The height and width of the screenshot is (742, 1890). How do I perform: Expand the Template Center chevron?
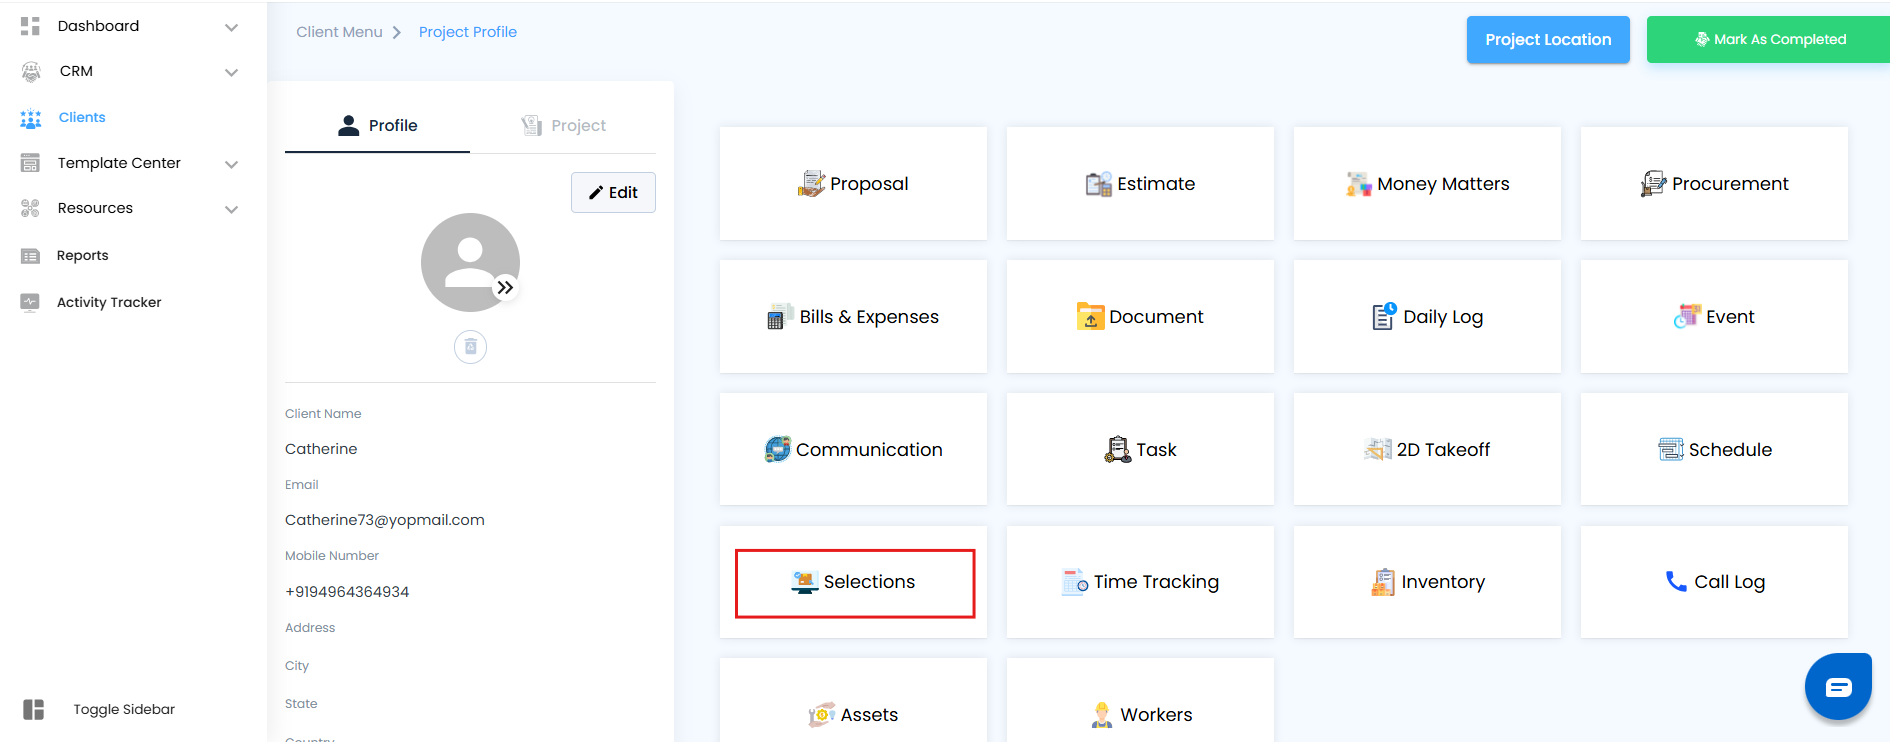[231, 164]
